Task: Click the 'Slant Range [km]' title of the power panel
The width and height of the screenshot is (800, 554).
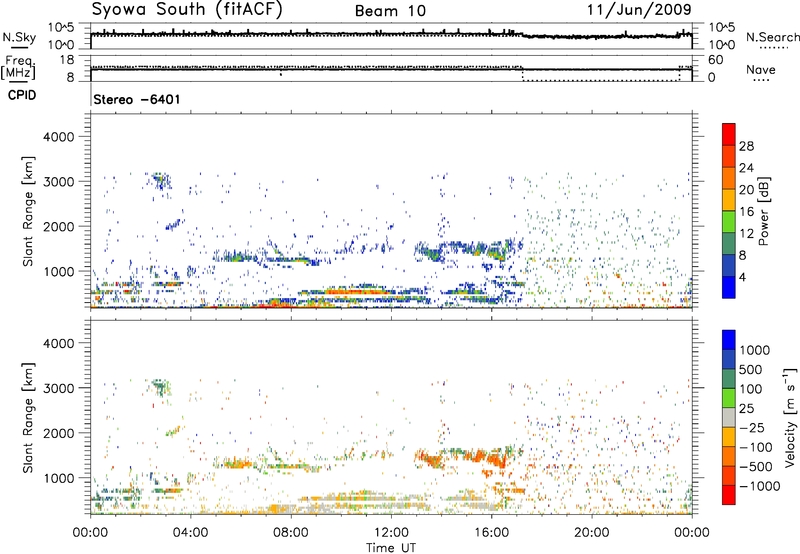Action: click(28, 211)
